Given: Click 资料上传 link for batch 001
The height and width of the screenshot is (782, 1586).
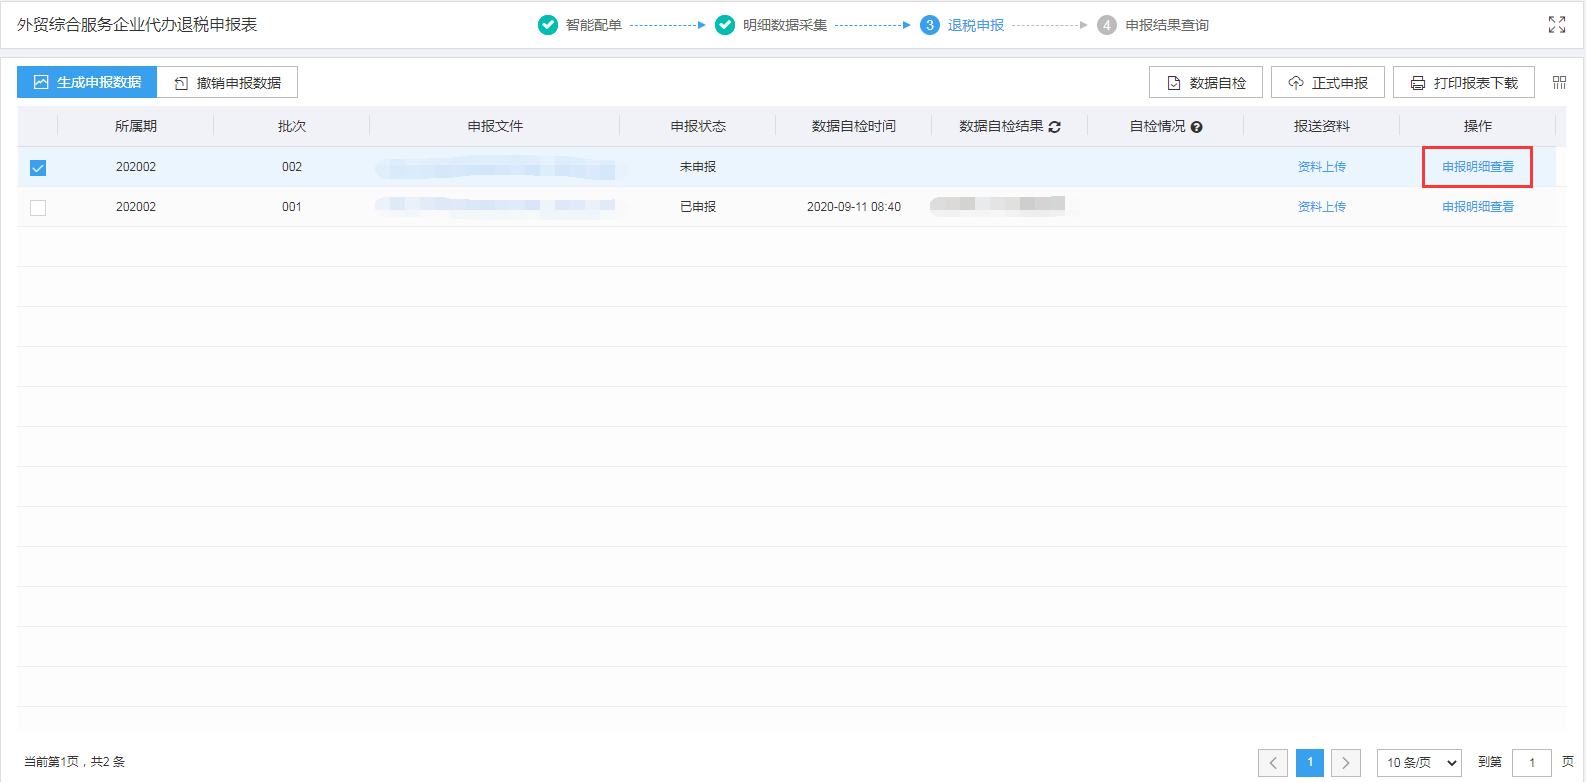Looking at the screenshot, I should coord(1321,207).
